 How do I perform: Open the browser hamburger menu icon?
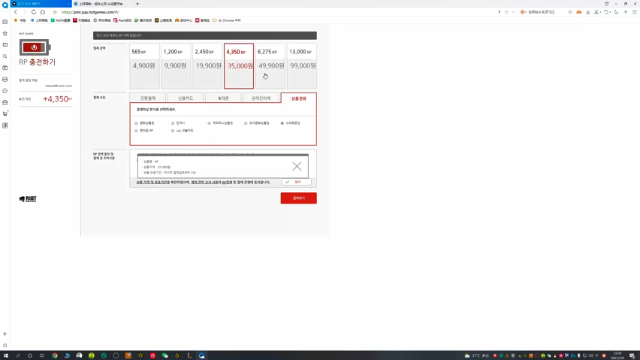pos(634,12)
